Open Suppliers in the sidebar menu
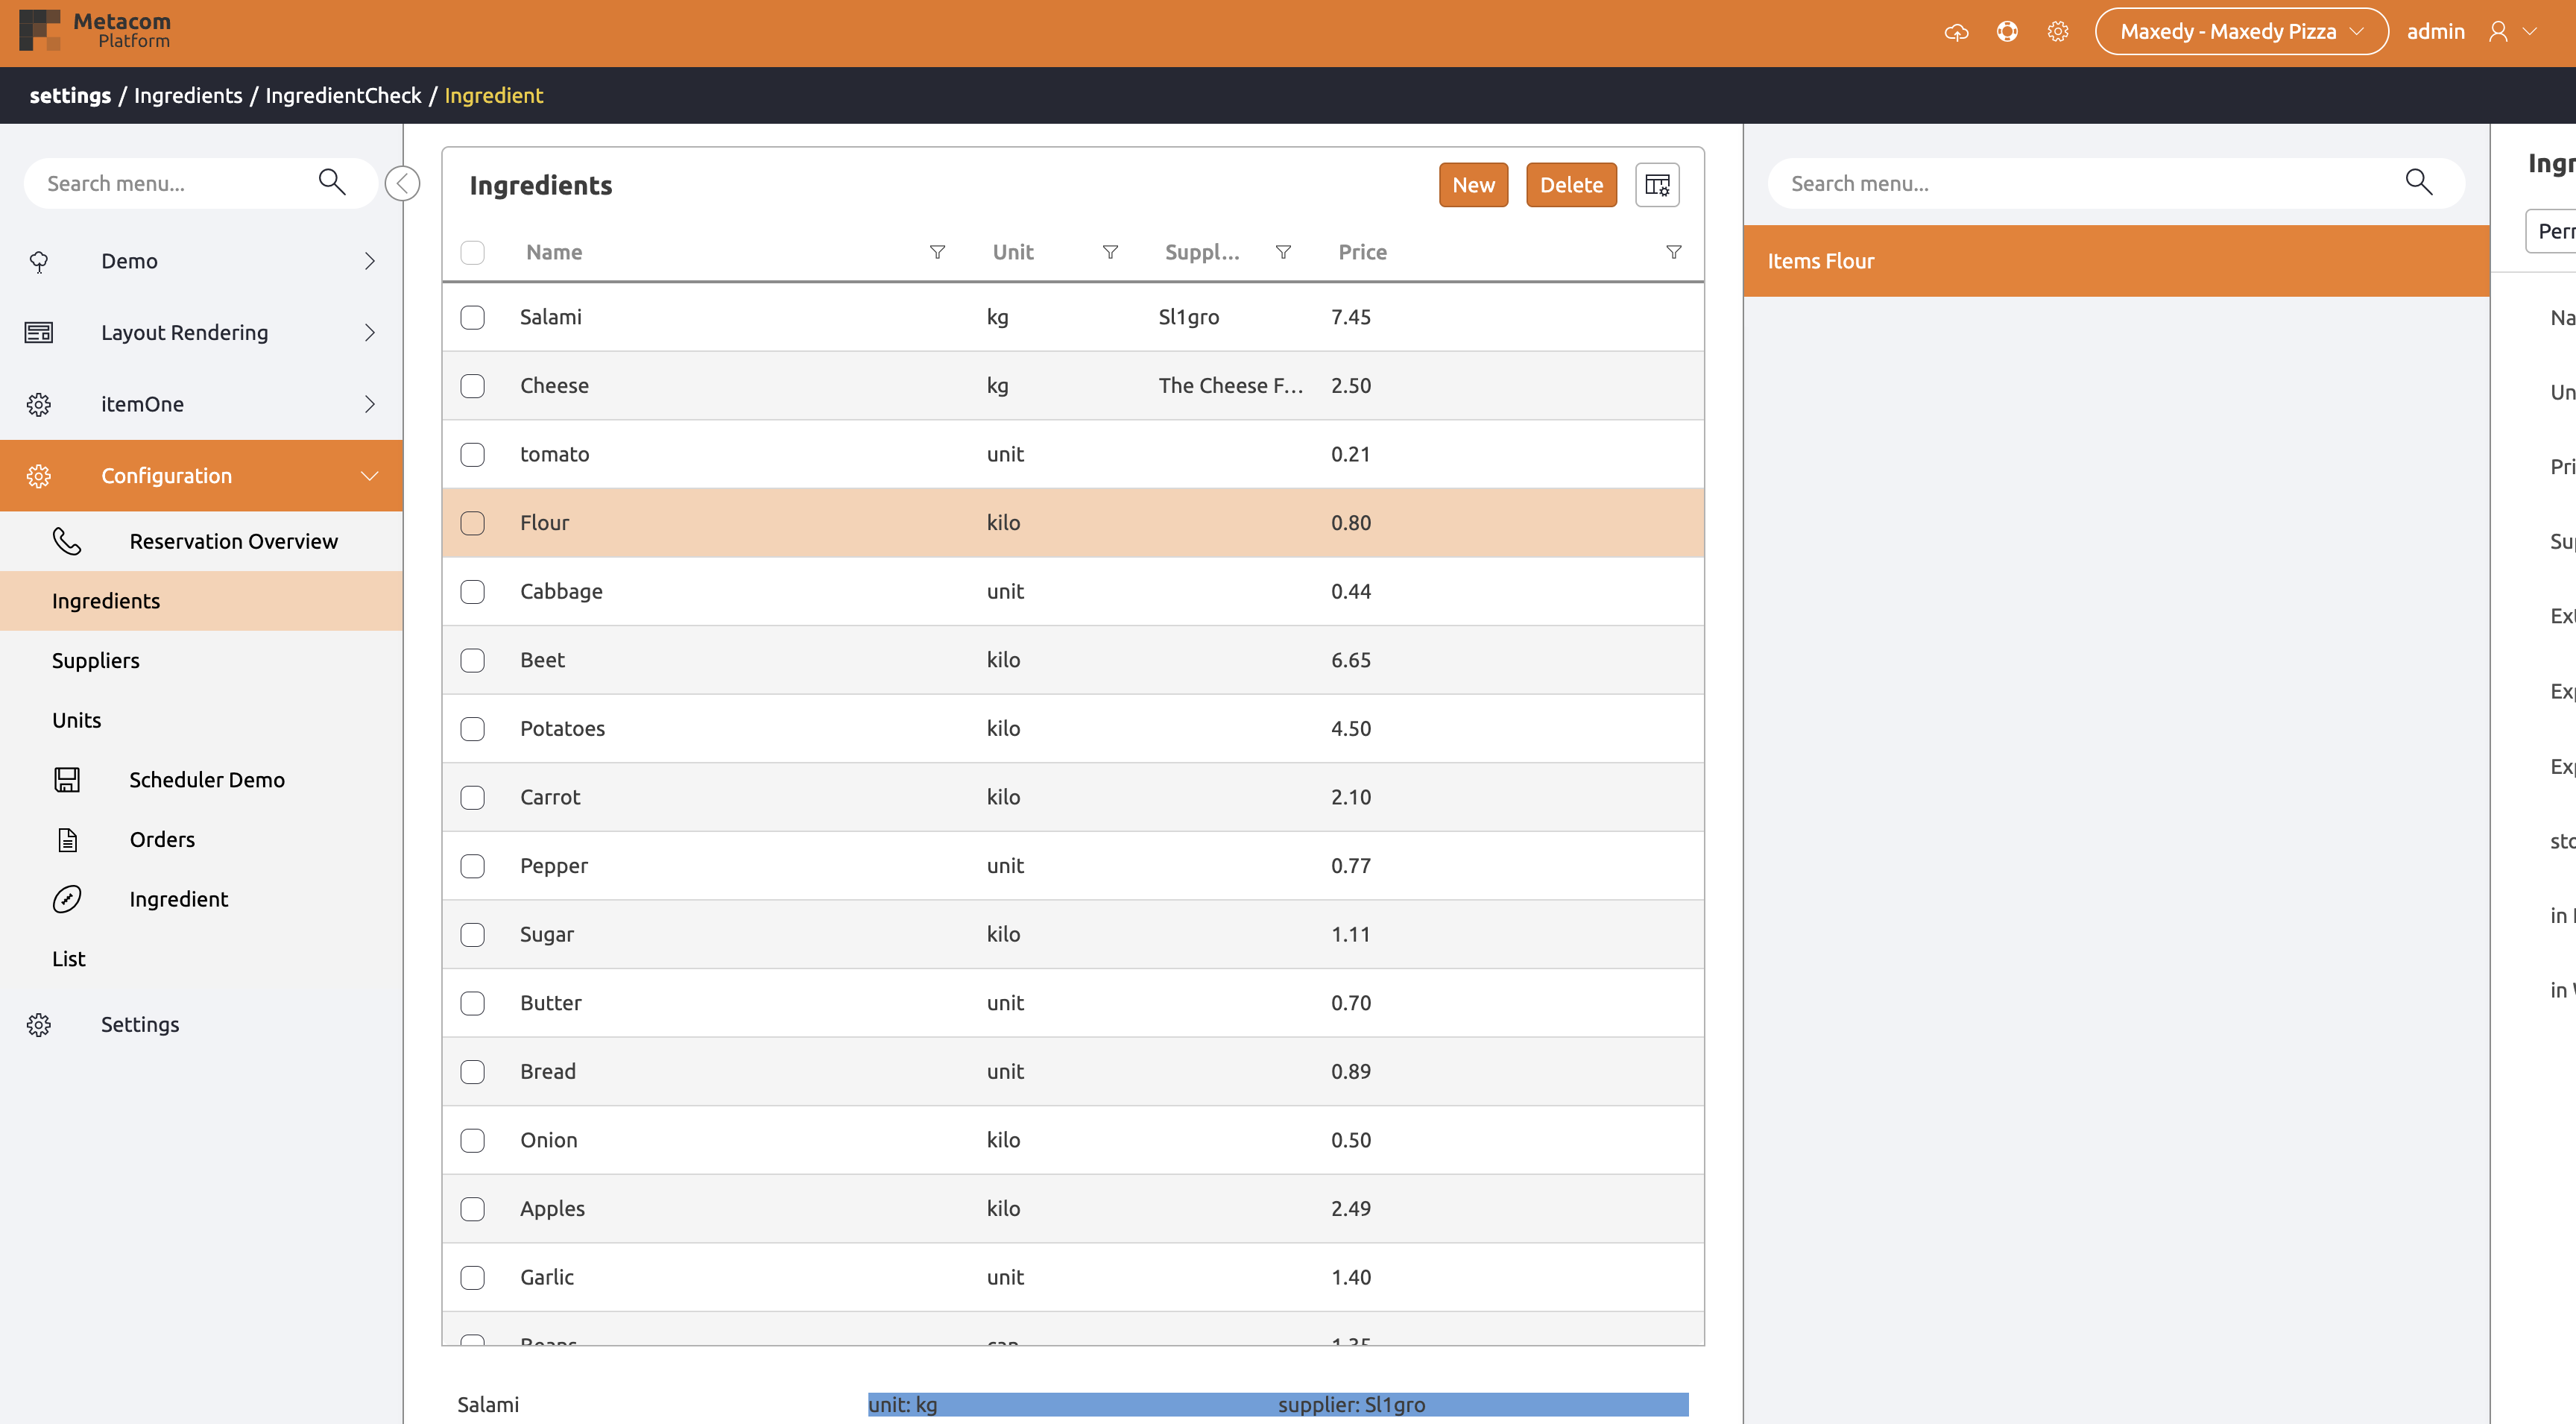This screenshot has height=1424, width=2576. [x=96, y=660]
